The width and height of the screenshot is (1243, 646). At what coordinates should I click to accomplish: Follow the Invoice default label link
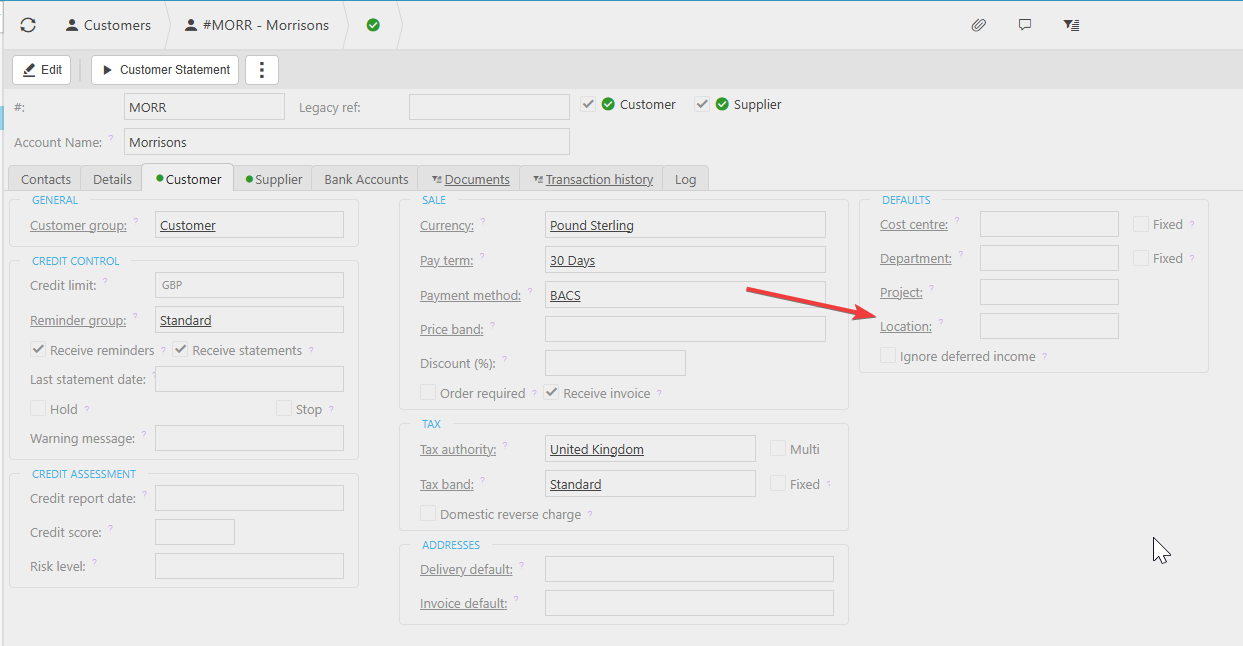pos(463,603)
